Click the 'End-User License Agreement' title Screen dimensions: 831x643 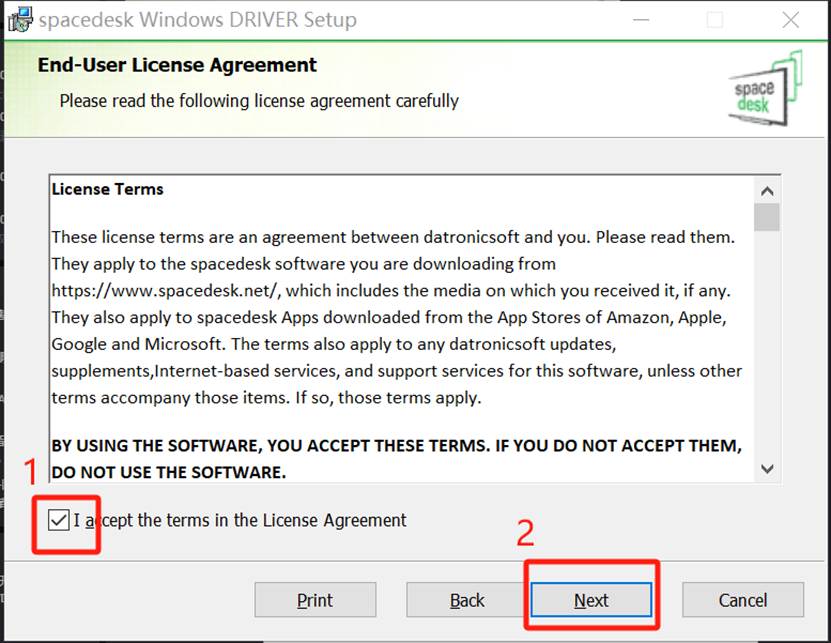click(x=177, y=65)
